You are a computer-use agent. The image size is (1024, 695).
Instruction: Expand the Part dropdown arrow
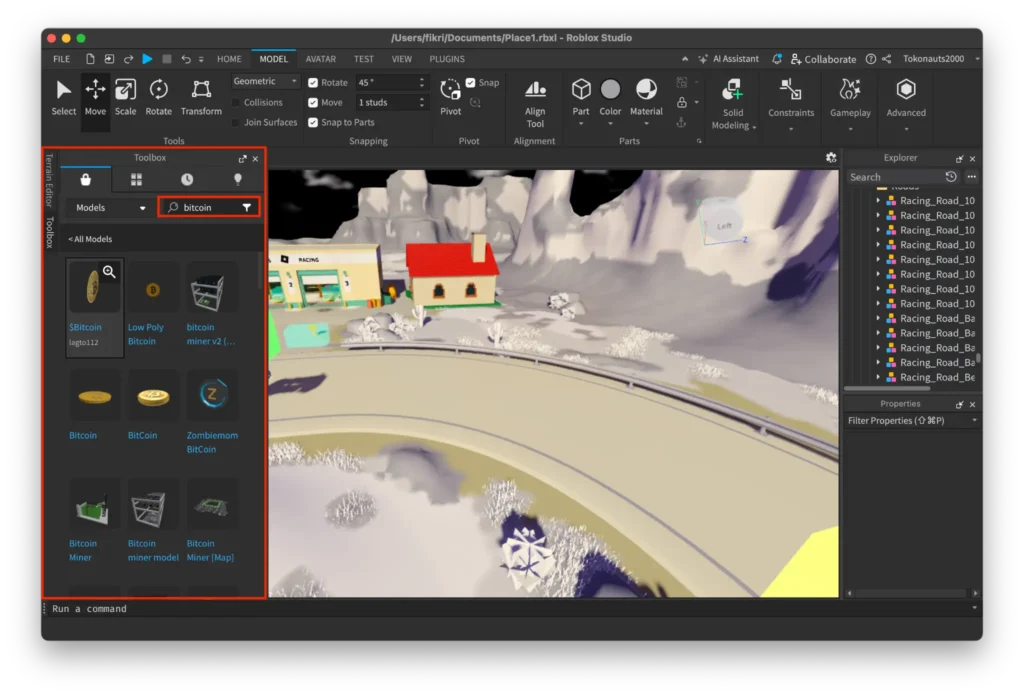(x=581, y=123)
